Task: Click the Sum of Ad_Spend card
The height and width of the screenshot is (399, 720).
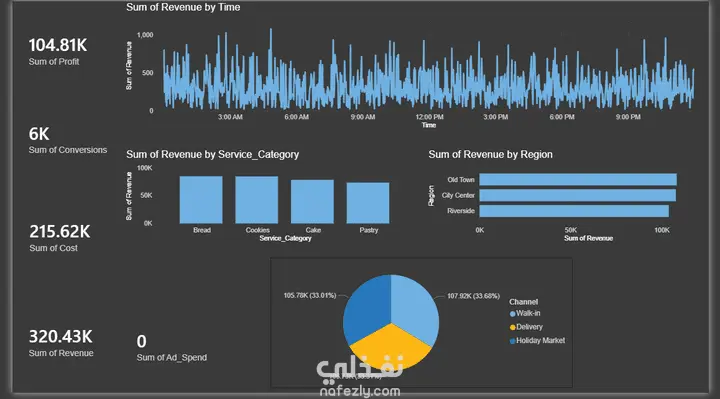Action: click(171, 348)
